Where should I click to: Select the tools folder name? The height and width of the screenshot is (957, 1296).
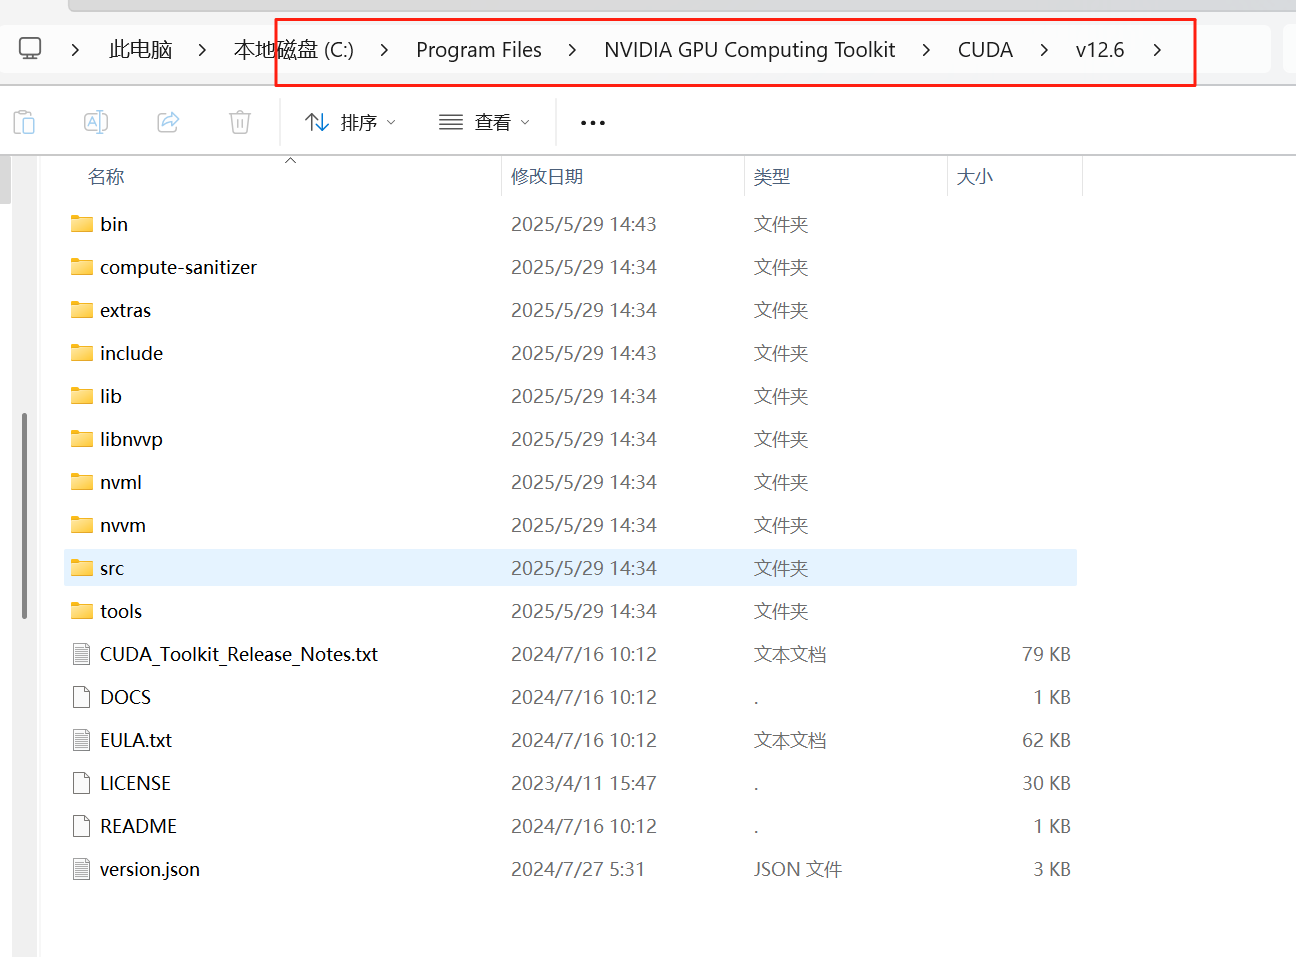121,611
